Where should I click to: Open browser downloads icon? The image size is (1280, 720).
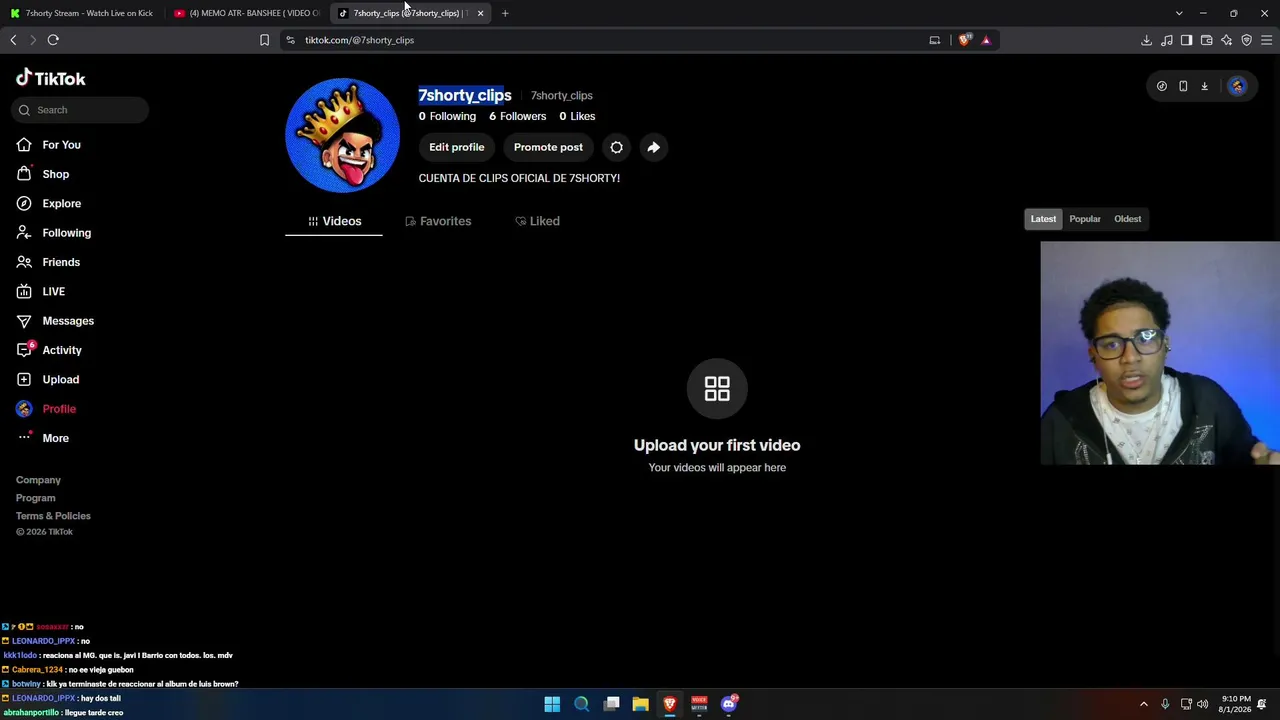coord(1146,40)
